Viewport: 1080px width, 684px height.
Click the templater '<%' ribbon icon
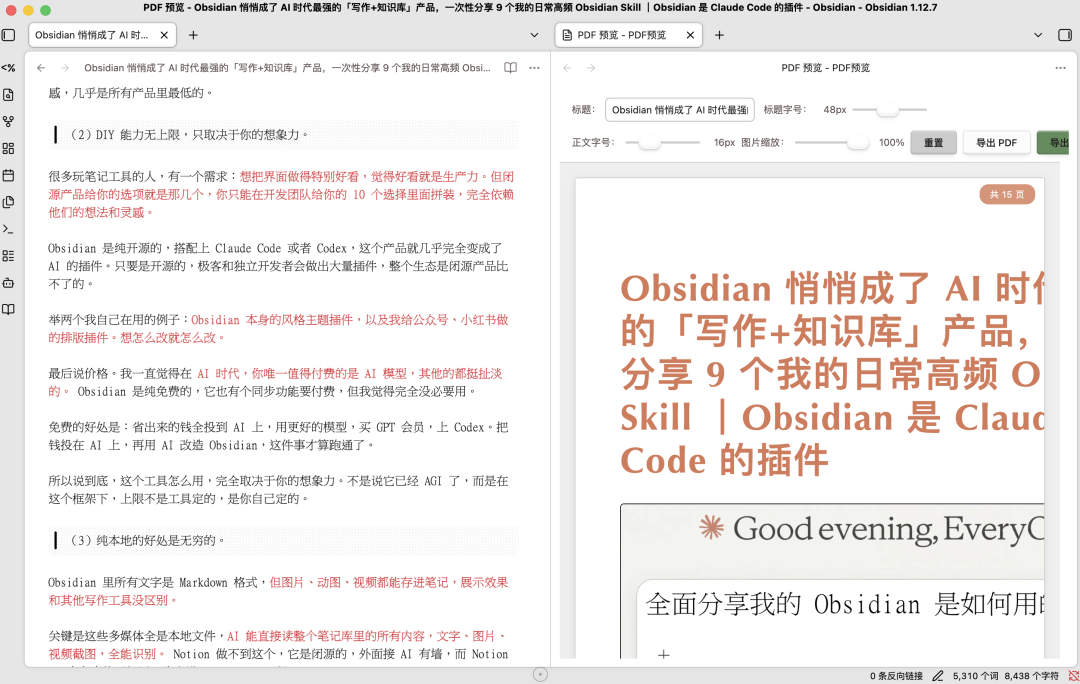click(8, 68)
